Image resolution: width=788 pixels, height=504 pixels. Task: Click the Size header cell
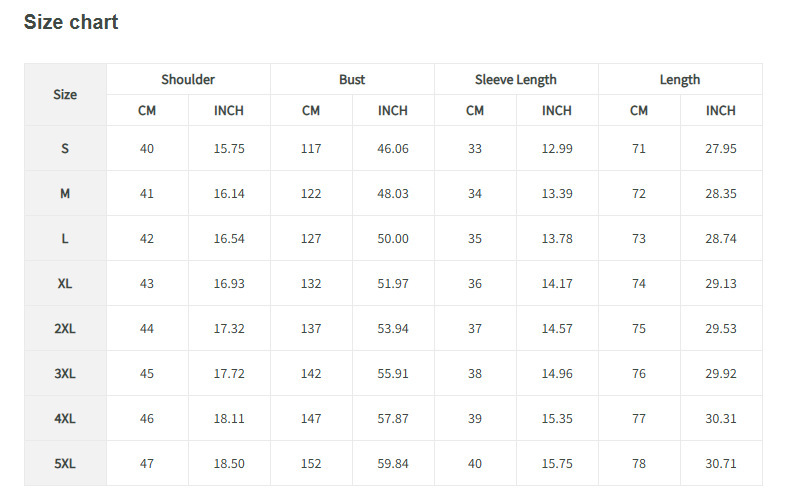coord(65,95)
